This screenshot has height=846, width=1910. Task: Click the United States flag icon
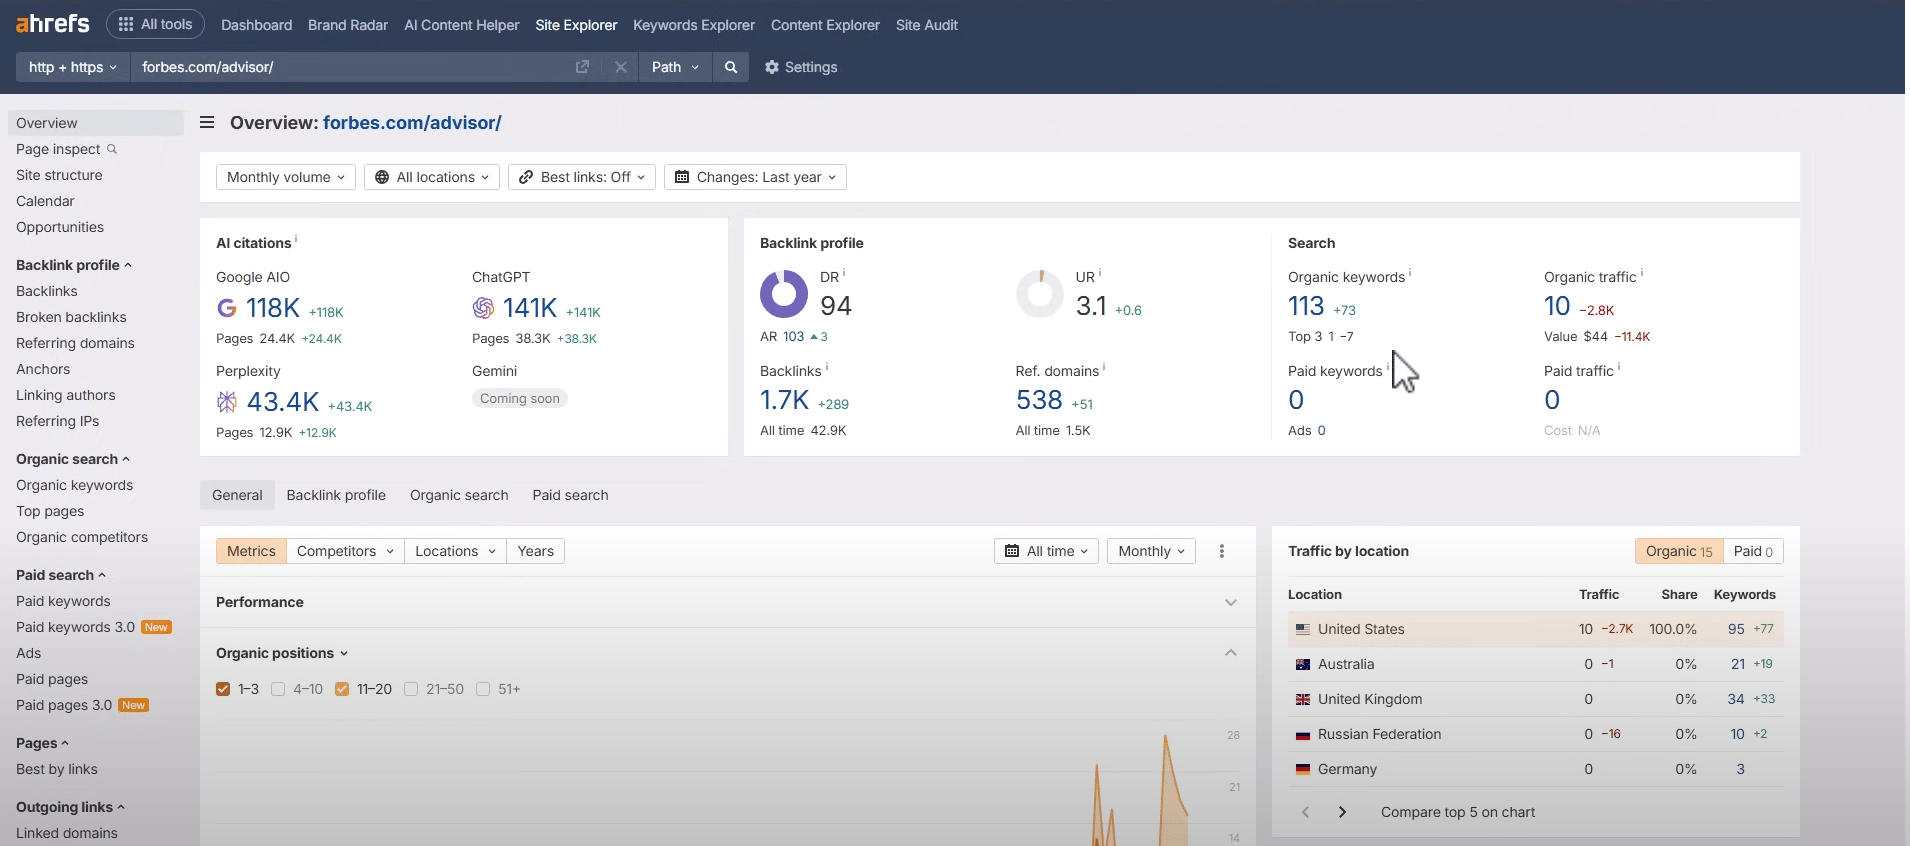click(1303, 629)
